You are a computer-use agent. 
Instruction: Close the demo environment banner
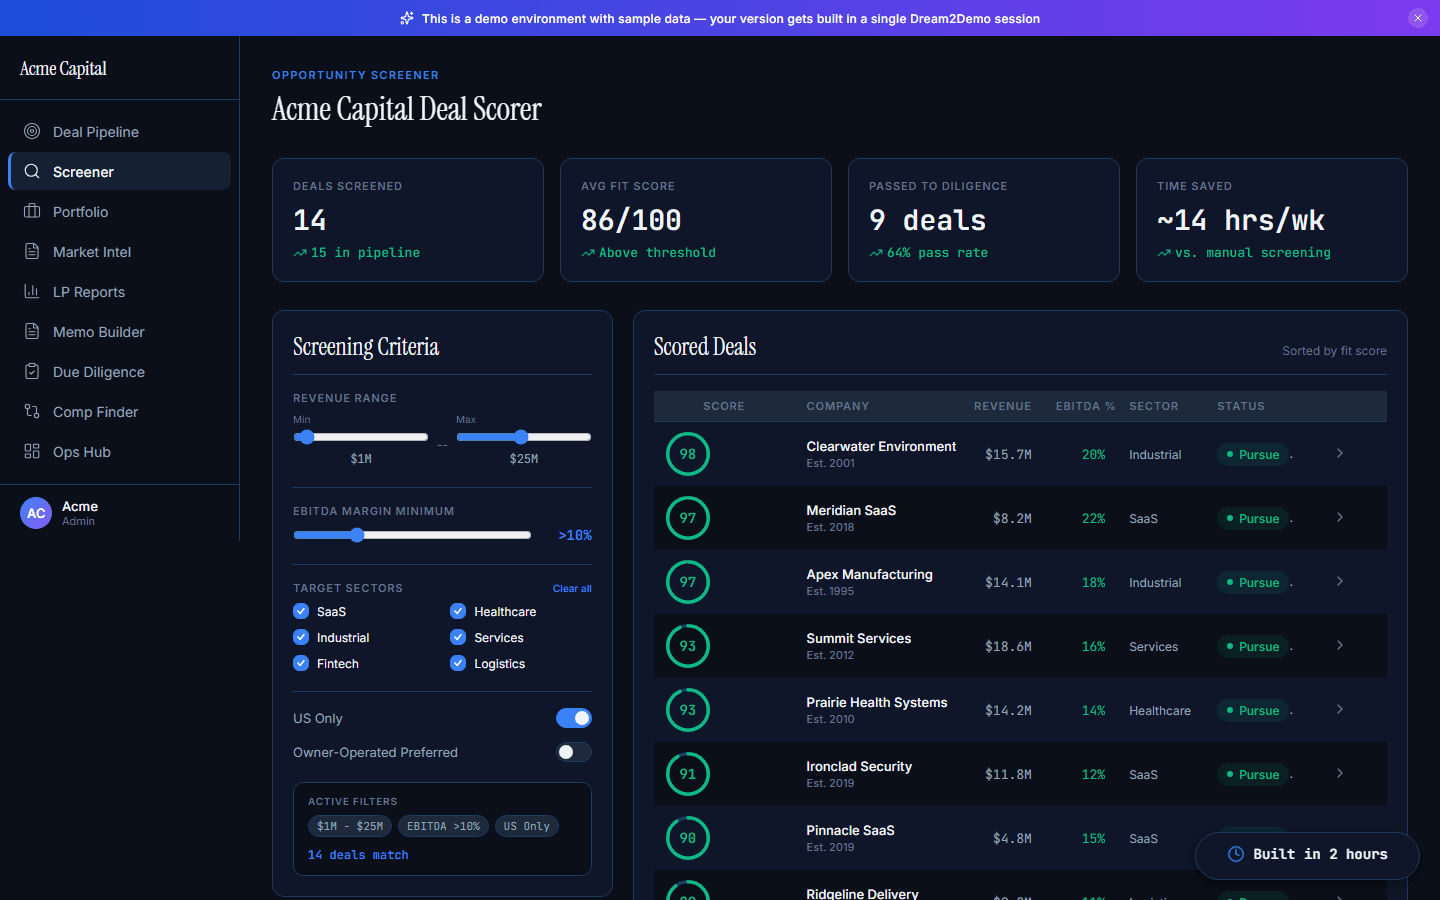pyautogui.click(x=1417, y=18)
